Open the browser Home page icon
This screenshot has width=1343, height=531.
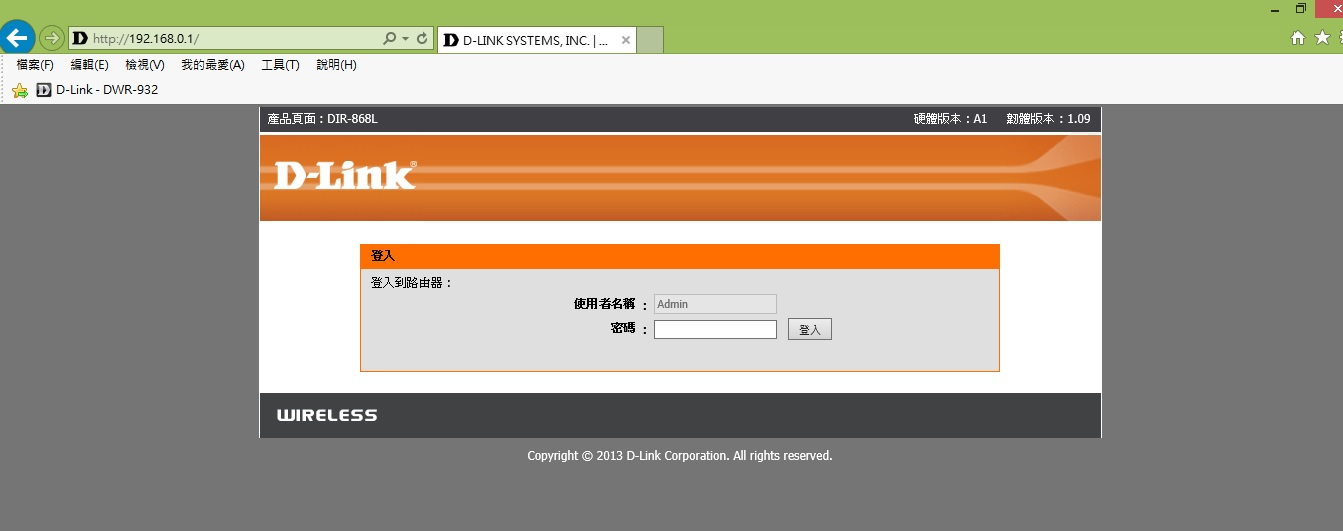pyautogui.click(x=1298, y=38)
